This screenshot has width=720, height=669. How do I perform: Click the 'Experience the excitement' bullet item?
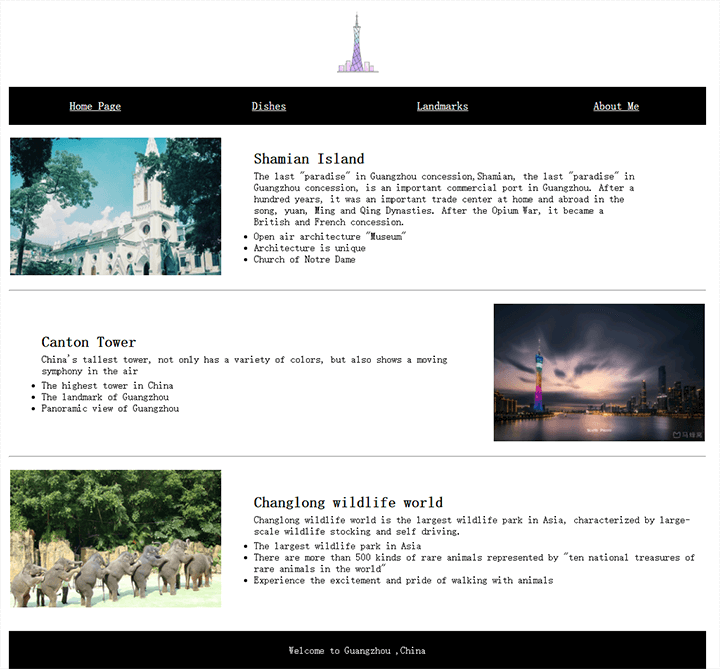(x=403, y=580)
